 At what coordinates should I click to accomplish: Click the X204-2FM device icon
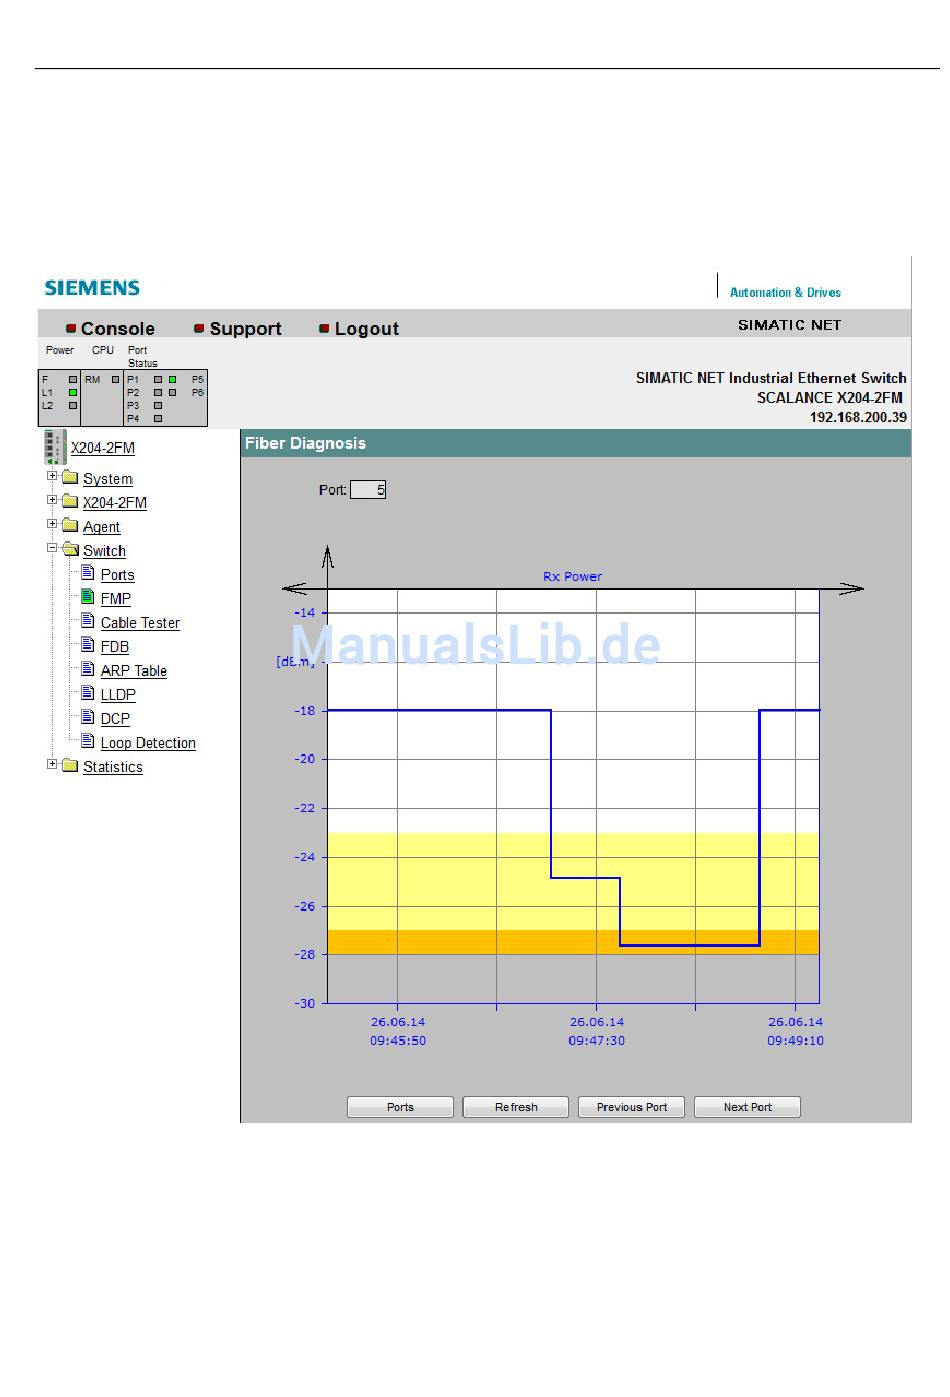54,447
